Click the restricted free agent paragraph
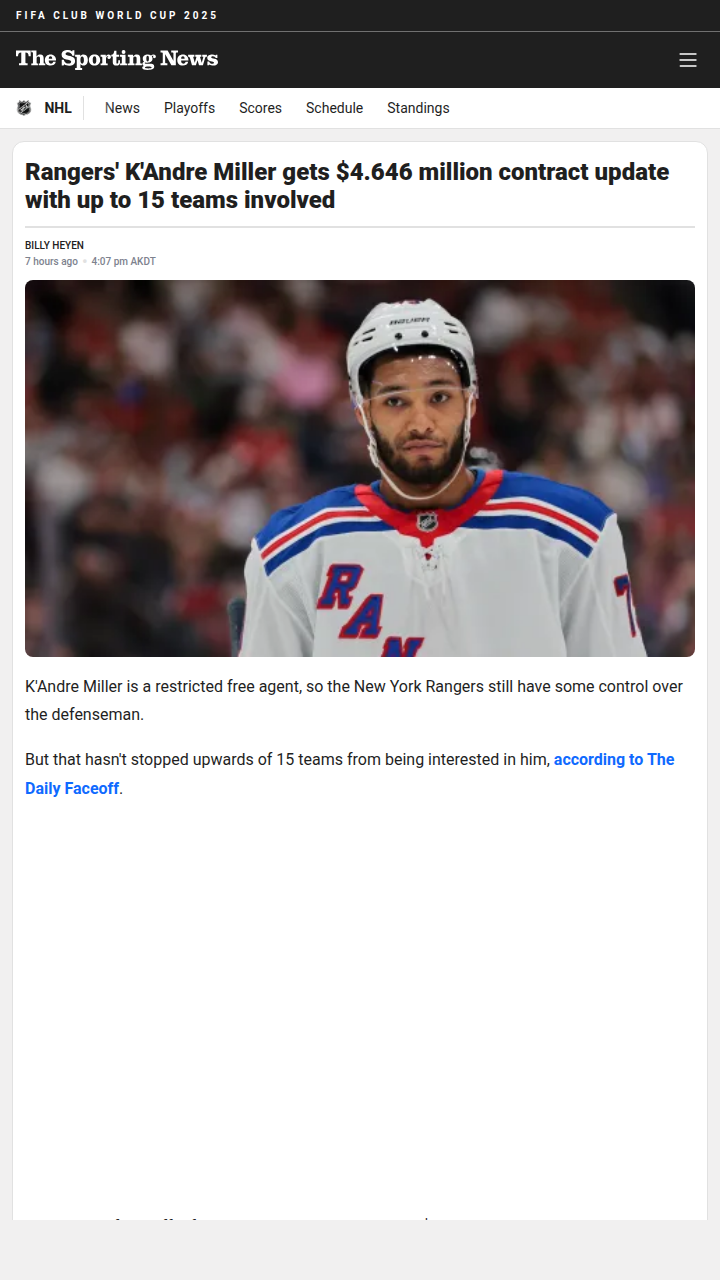 click(x=354, y=701)
